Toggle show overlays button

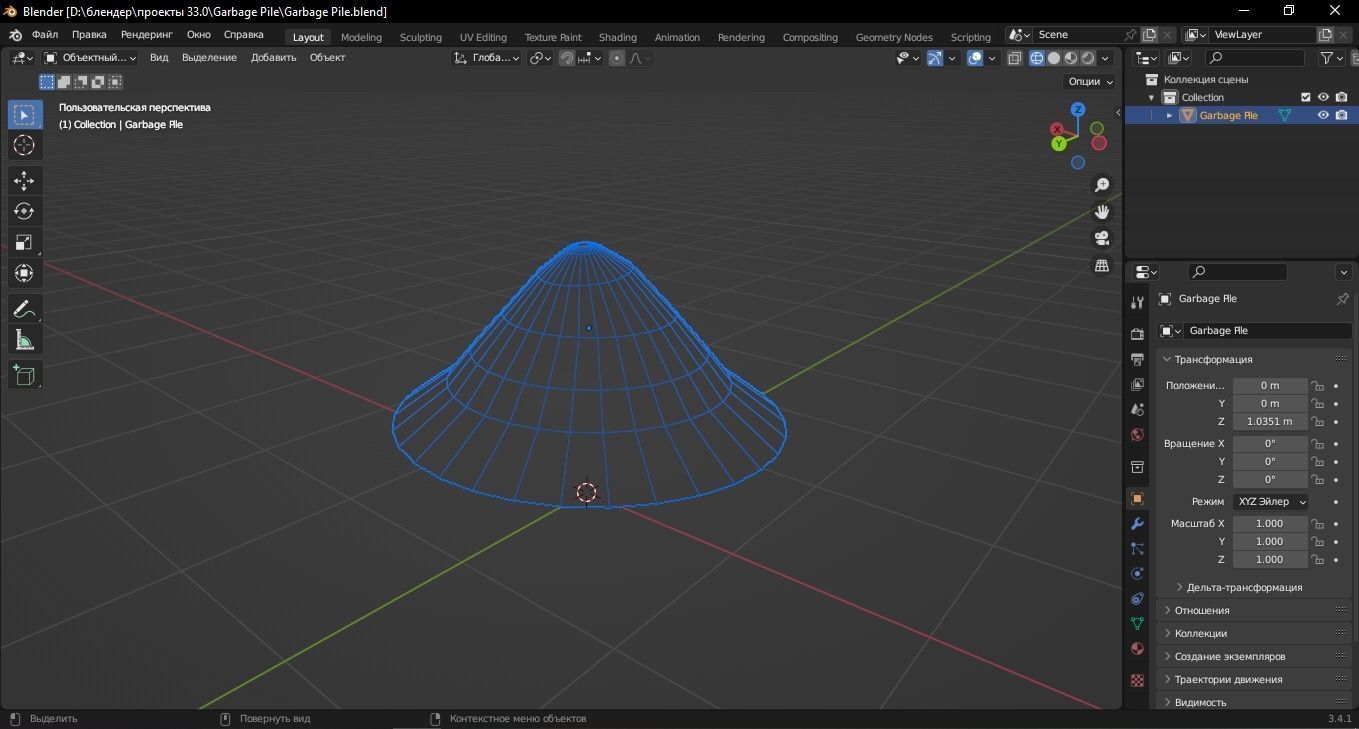coord(975,58)
